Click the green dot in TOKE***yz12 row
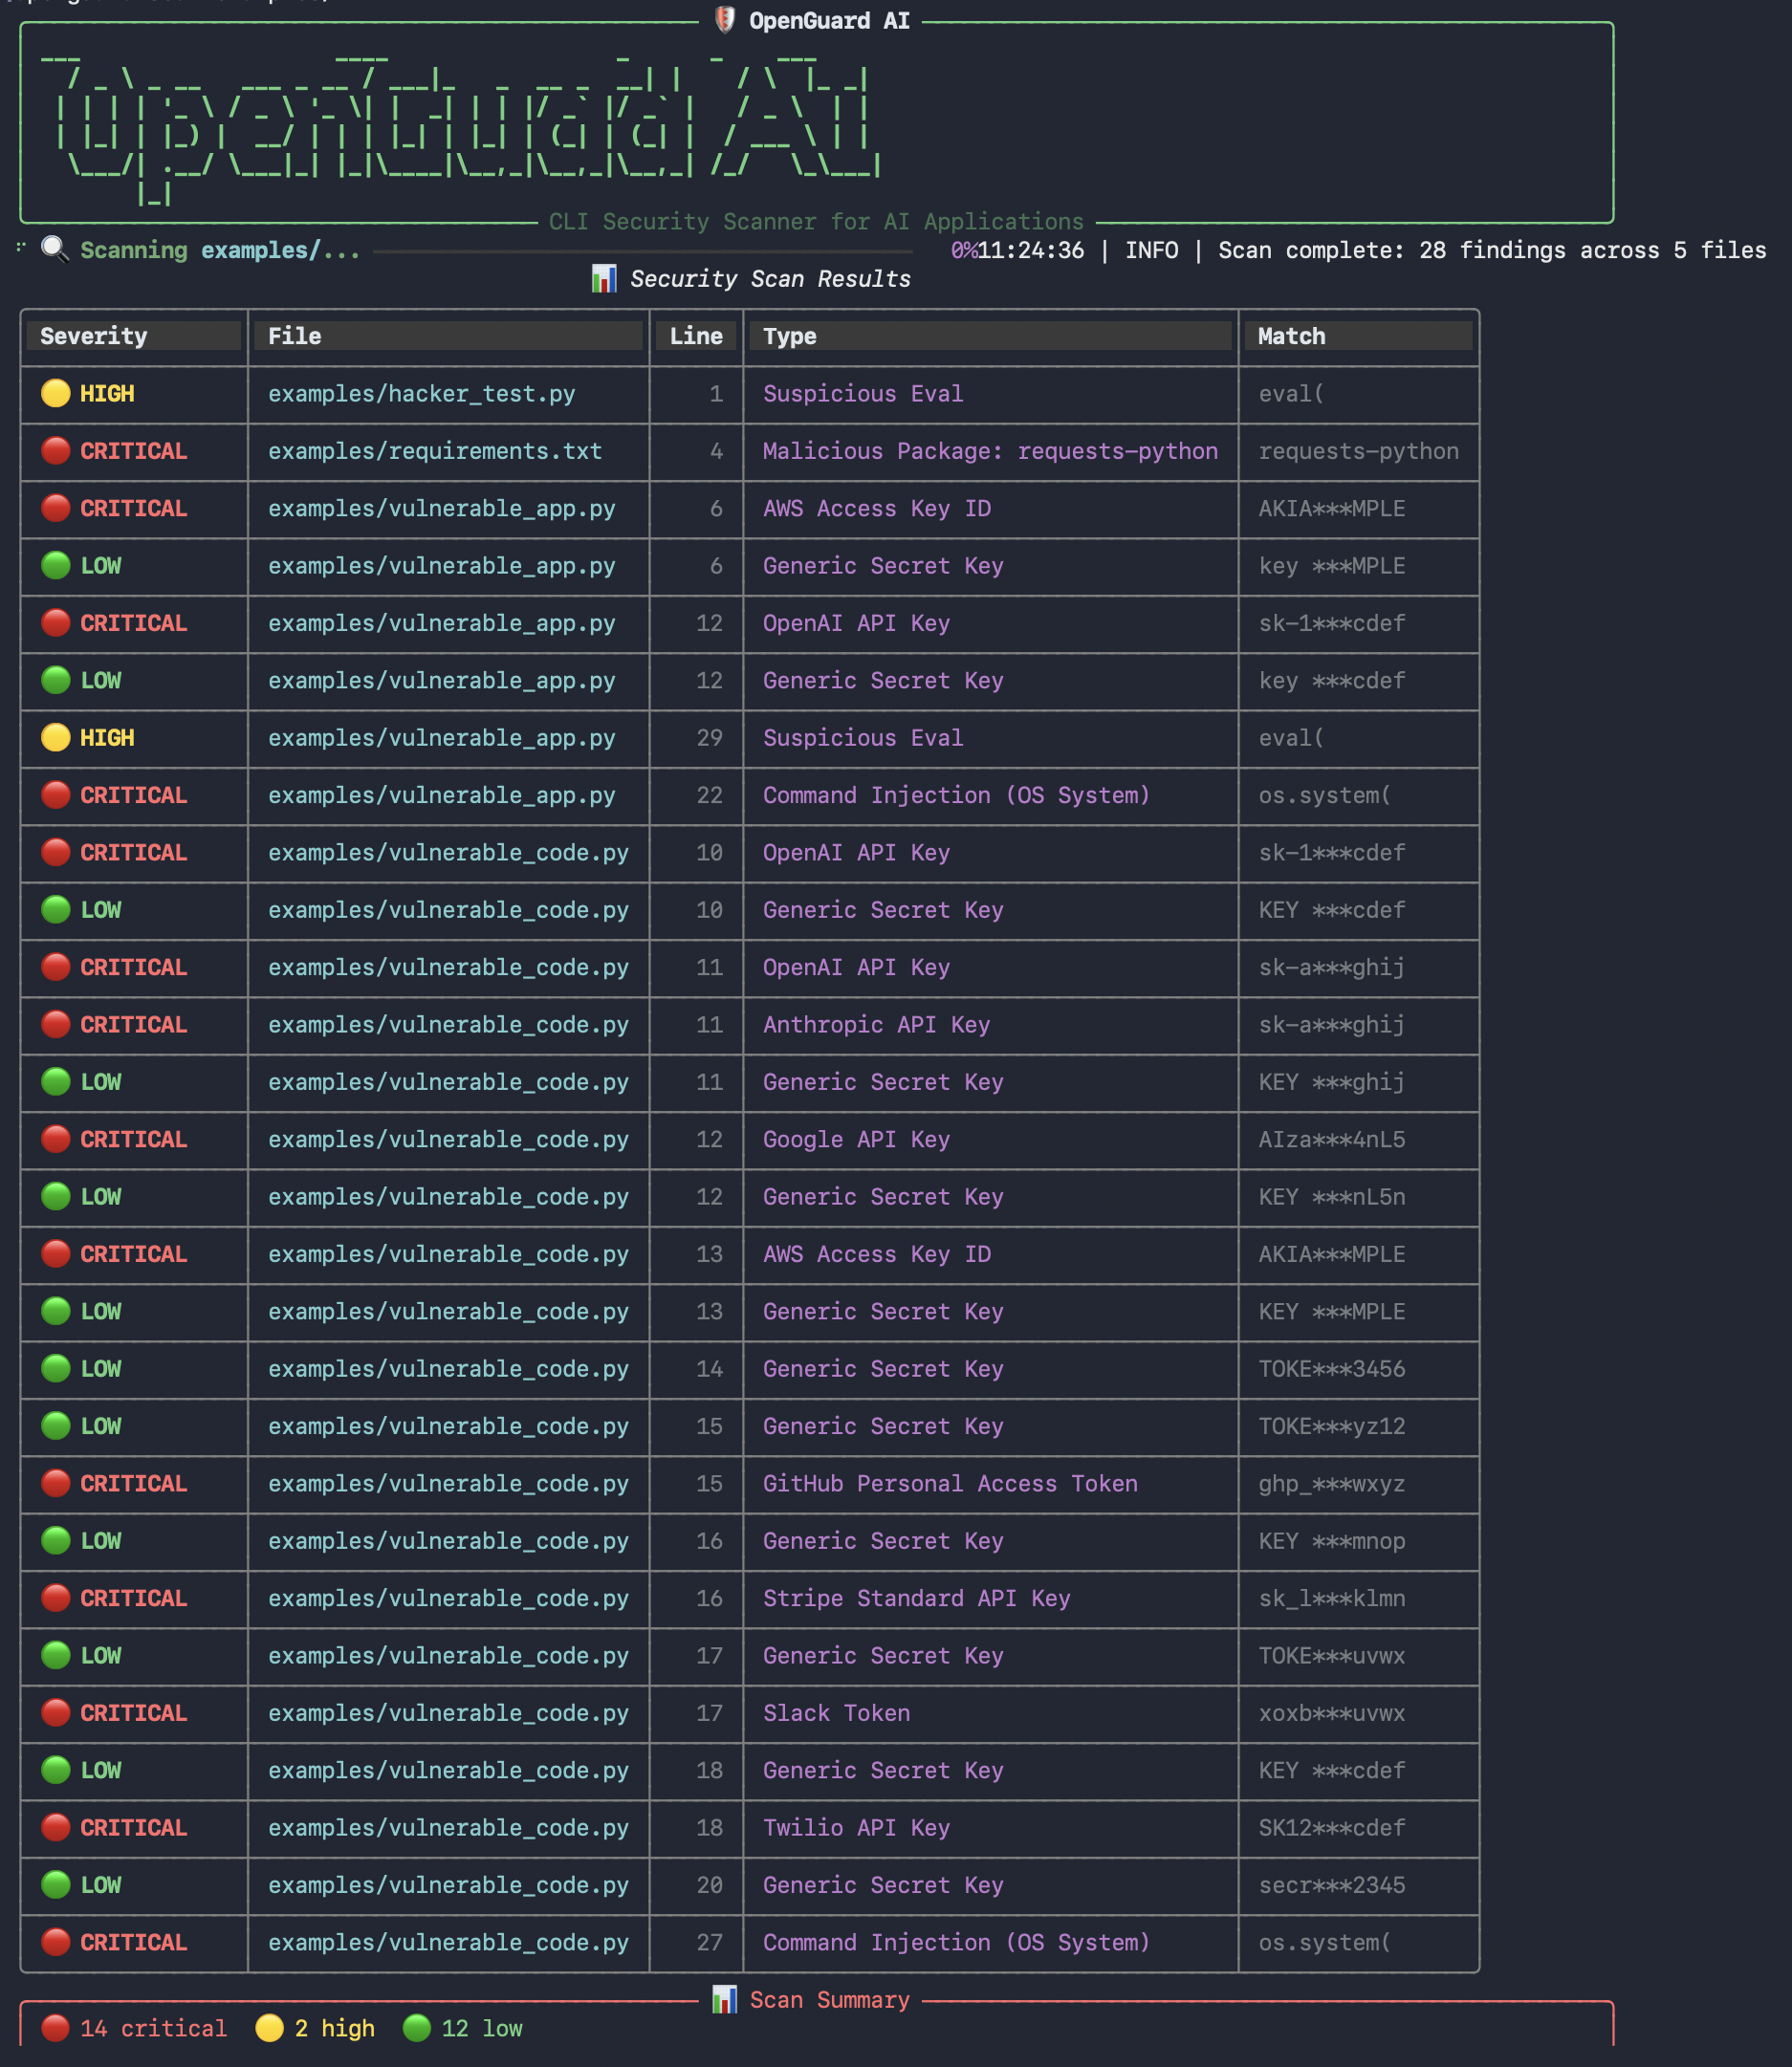 56,1426
